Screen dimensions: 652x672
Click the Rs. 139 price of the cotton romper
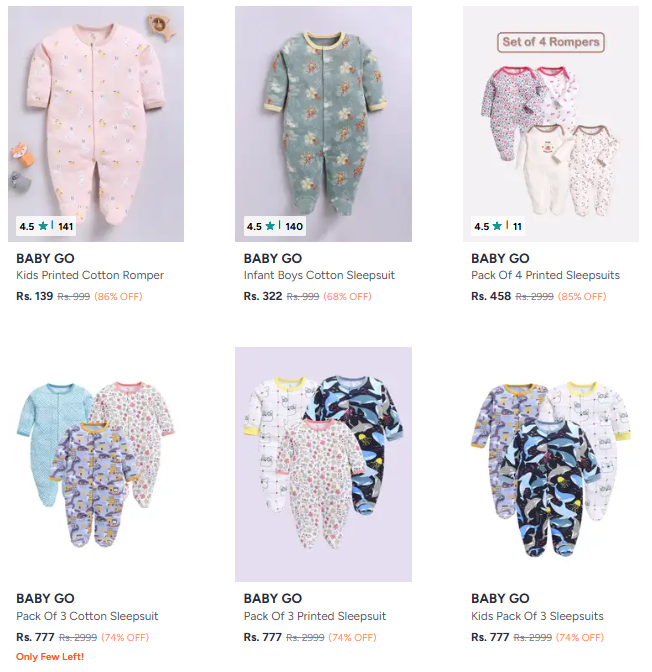tap(35, 296)
